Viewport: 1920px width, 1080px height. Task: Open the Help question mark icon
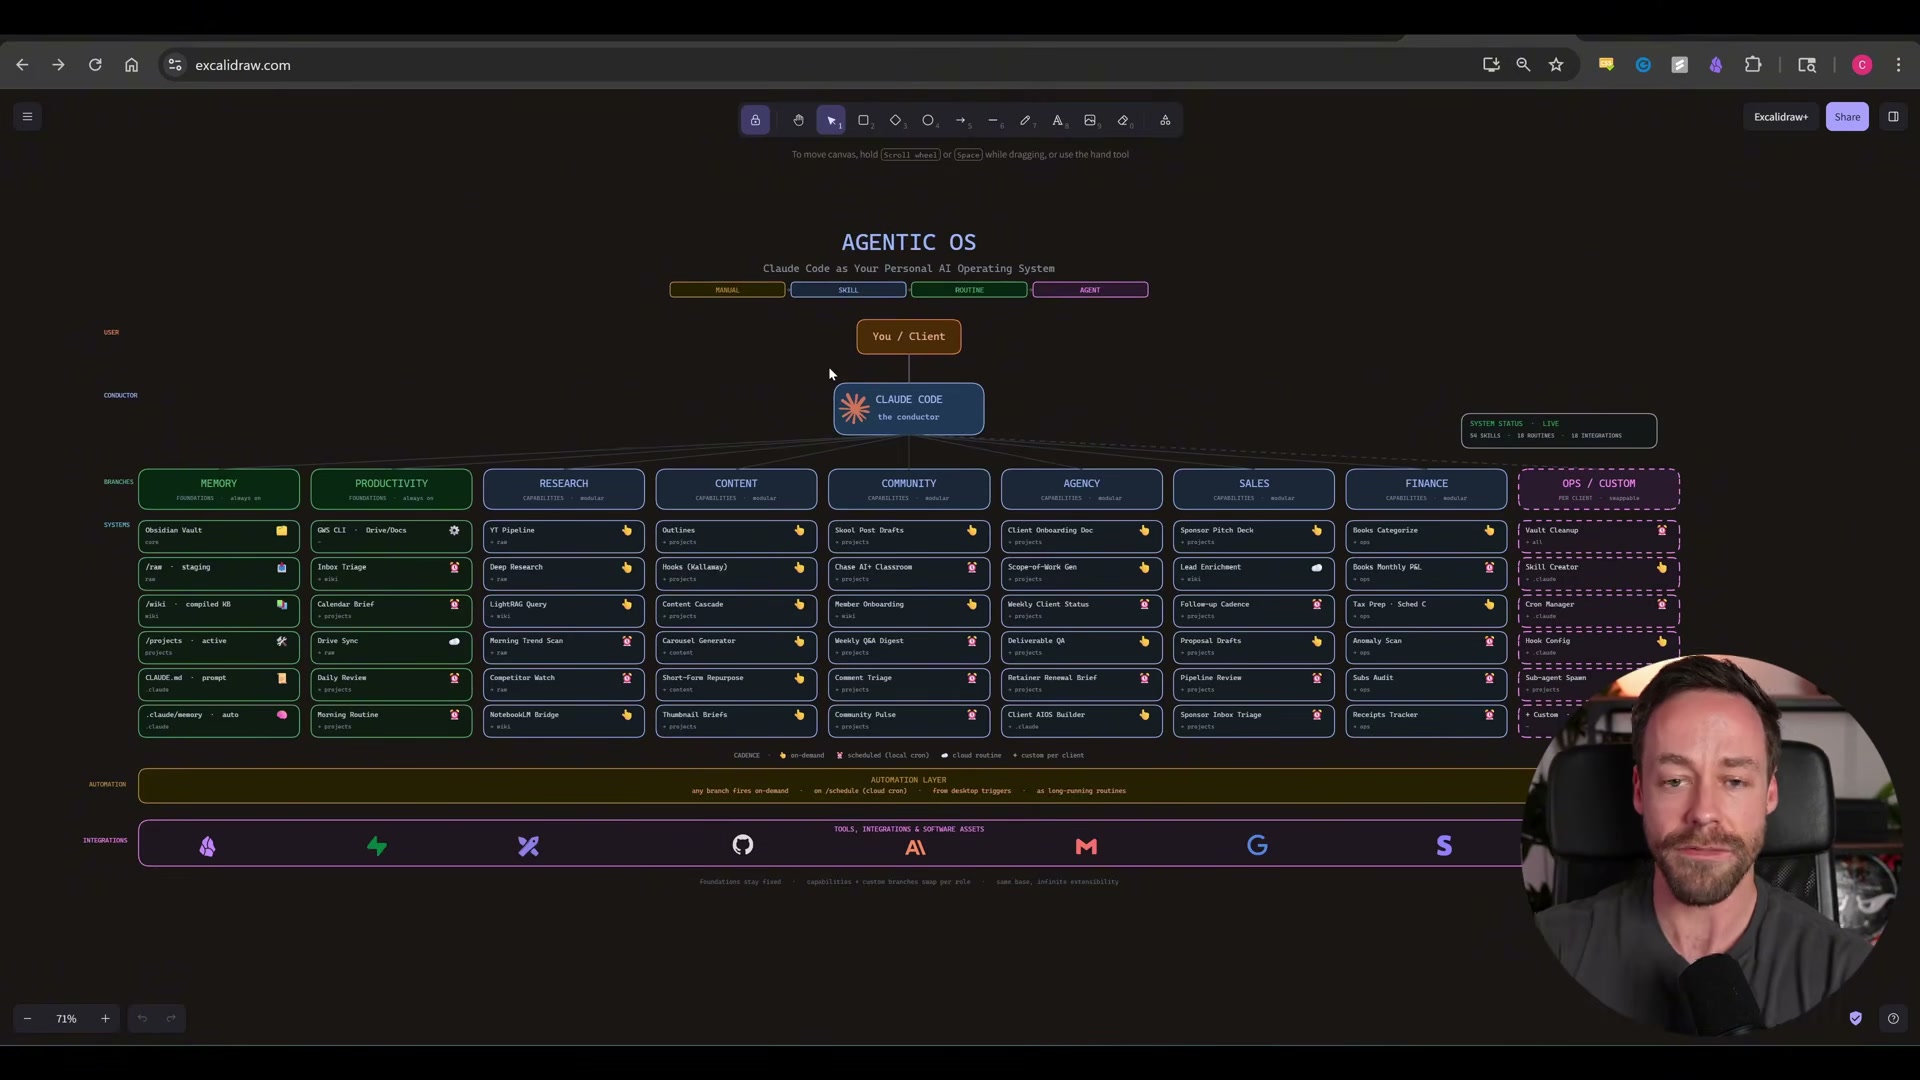pyautogui.click(x=1893, y=1018)
